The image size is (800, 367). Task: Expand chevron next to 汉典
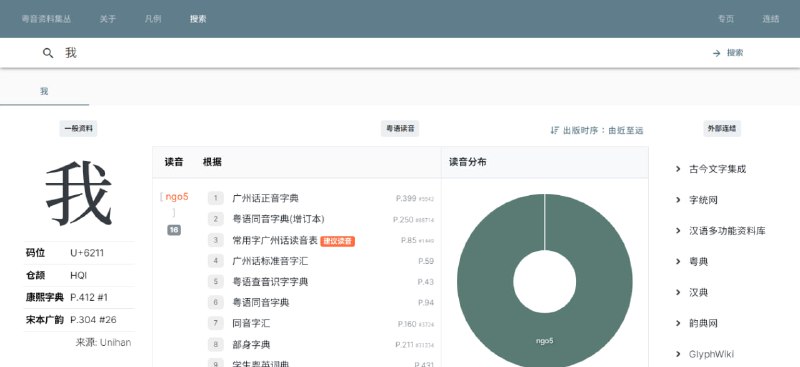(678, 292)
